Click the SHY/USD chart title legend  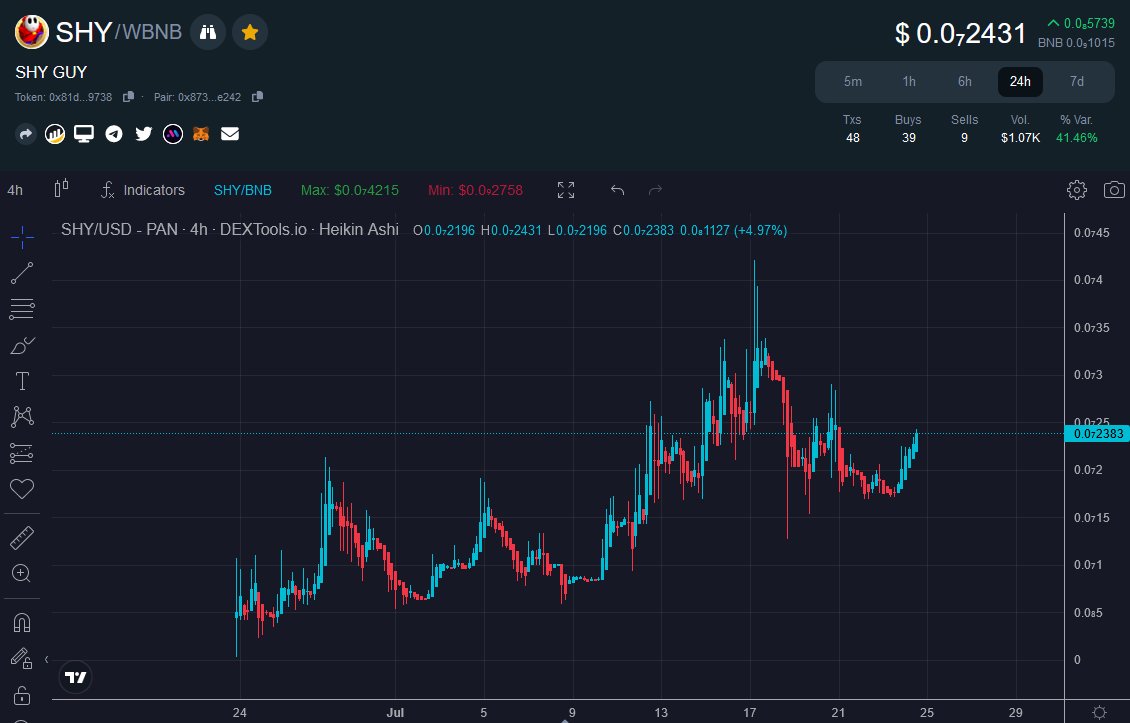230,230
